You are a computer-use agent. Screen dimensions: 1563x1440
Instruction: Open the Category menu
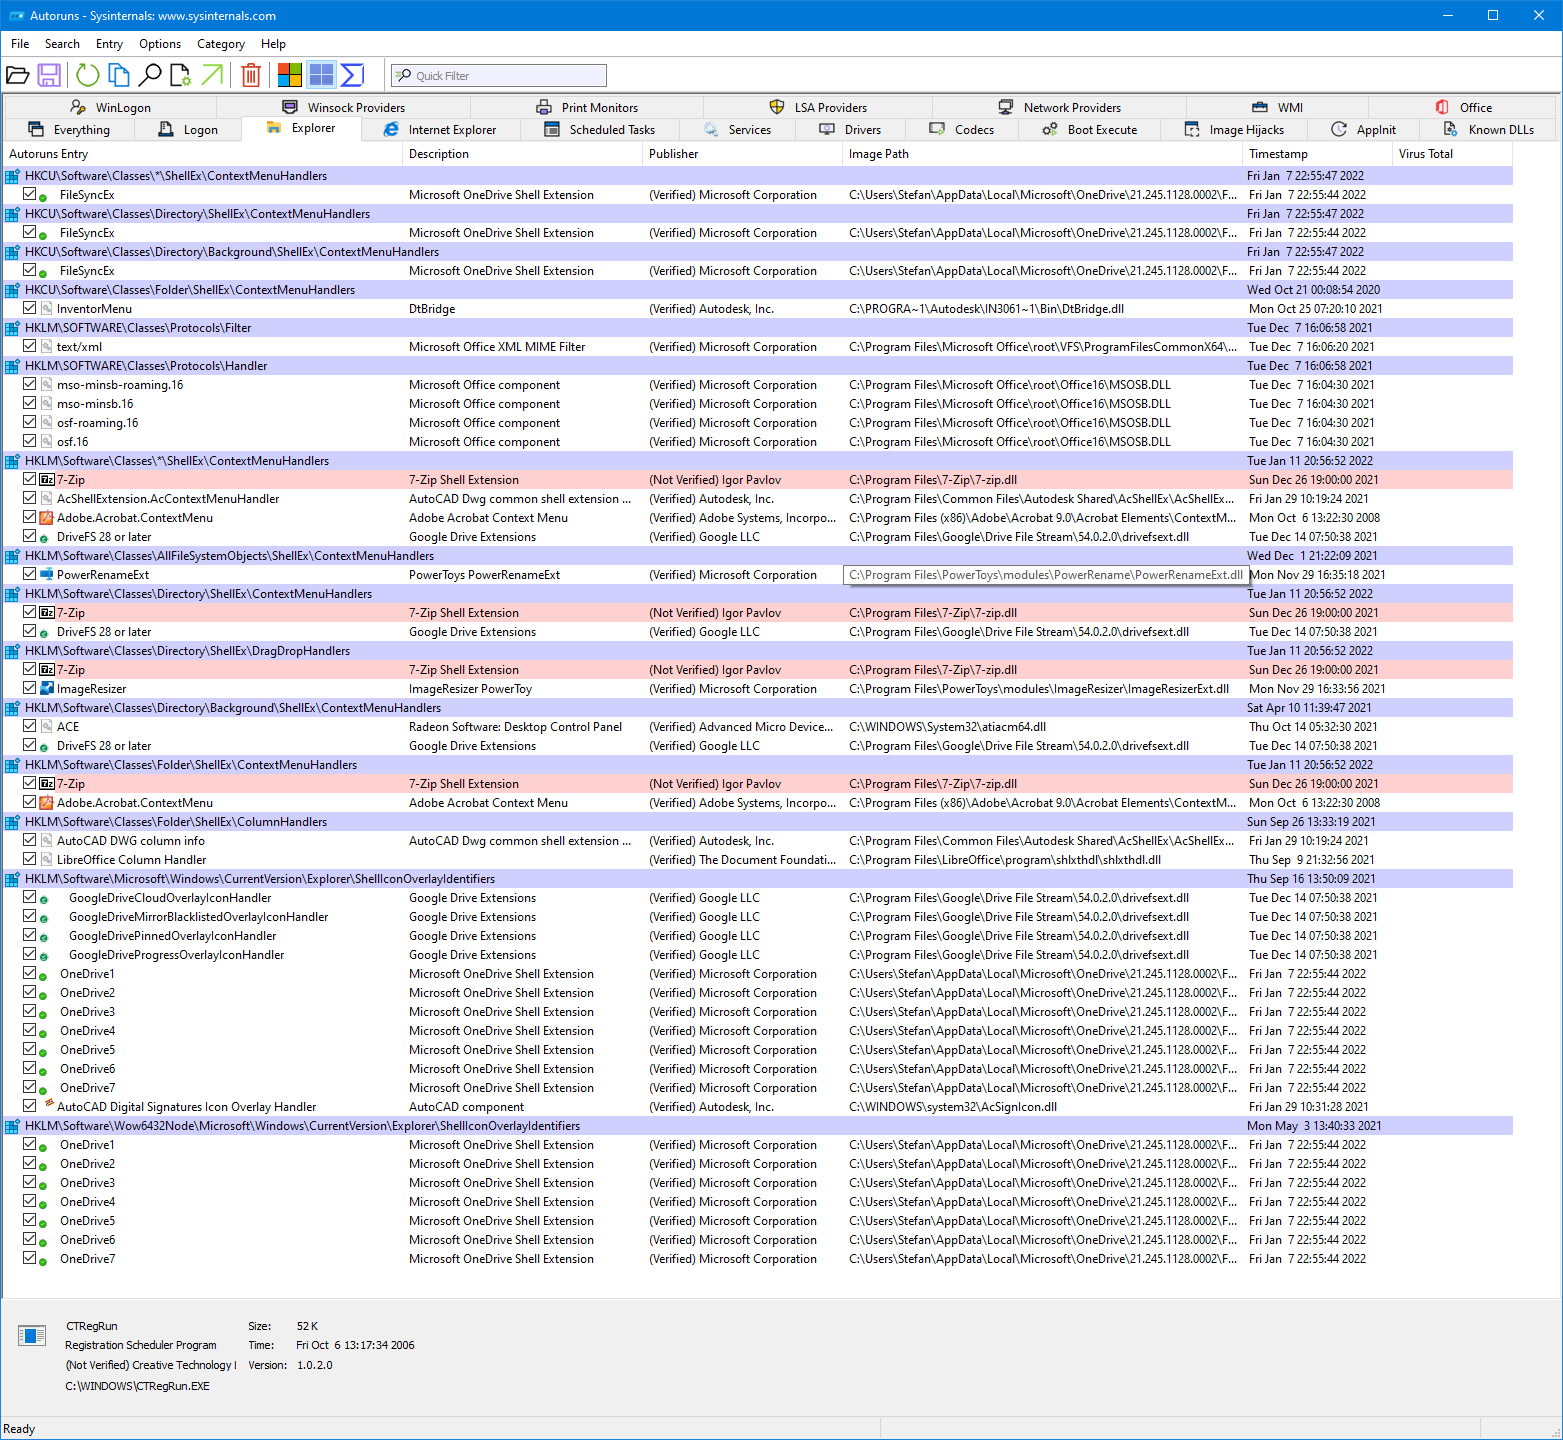[221, 44]
